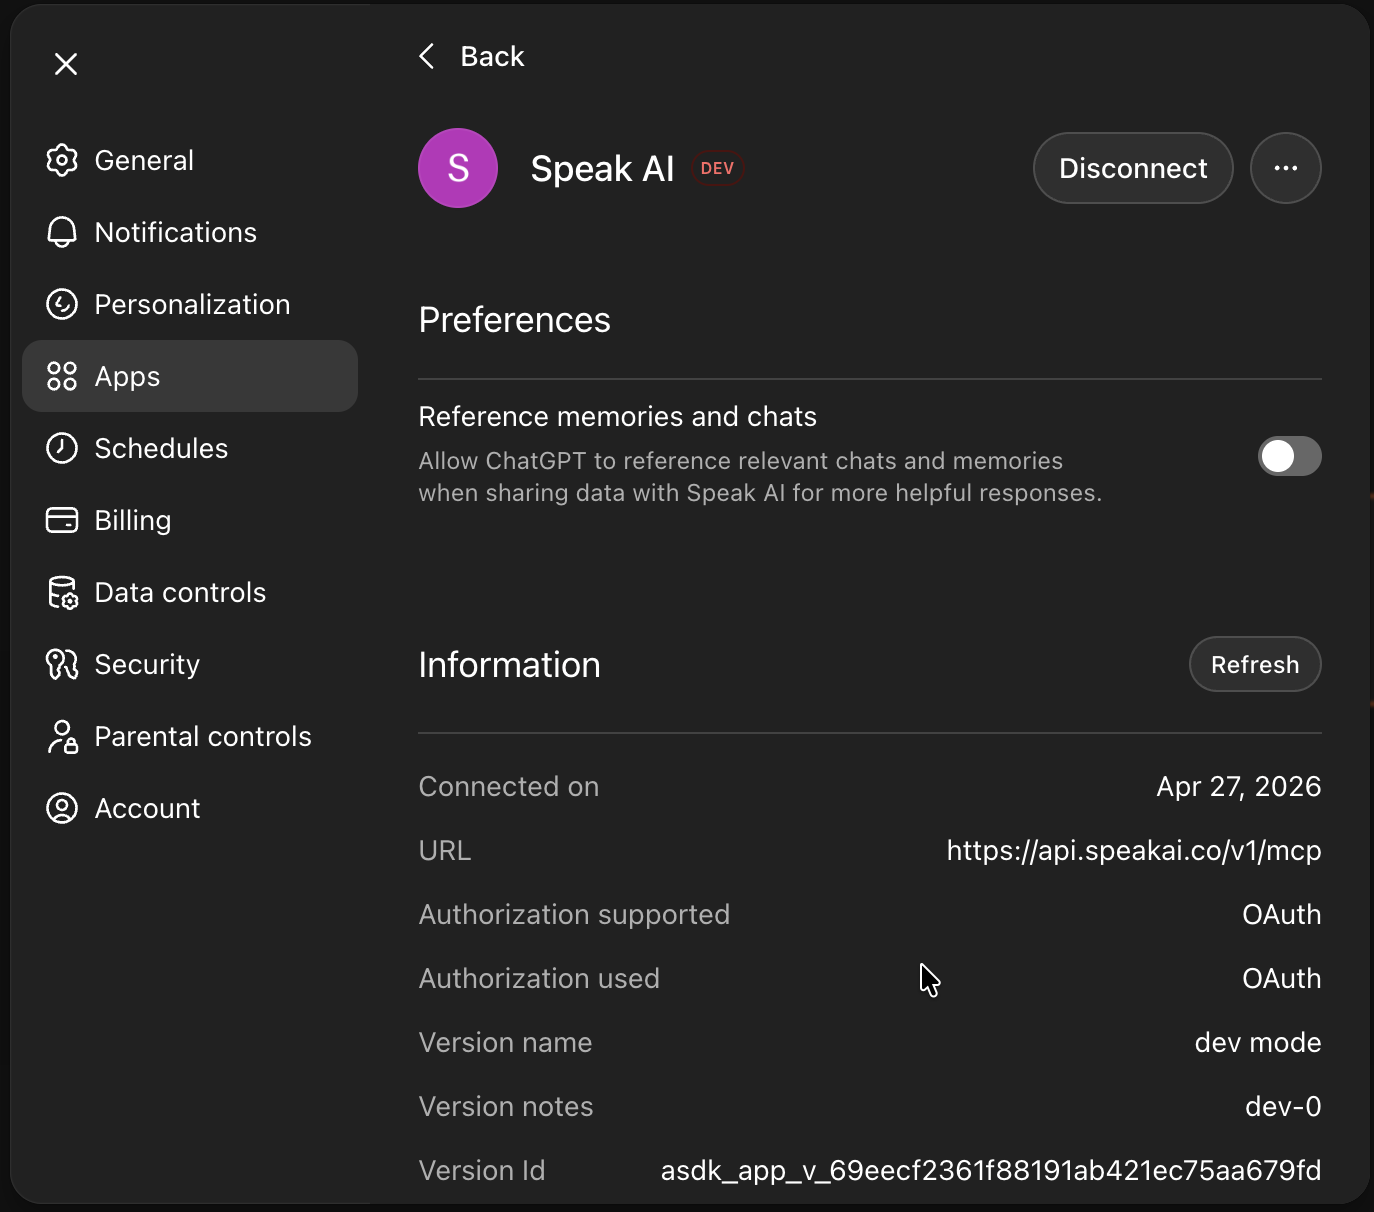Open General settings tab
This screenshot has width=1374, height=1212.
190,160
